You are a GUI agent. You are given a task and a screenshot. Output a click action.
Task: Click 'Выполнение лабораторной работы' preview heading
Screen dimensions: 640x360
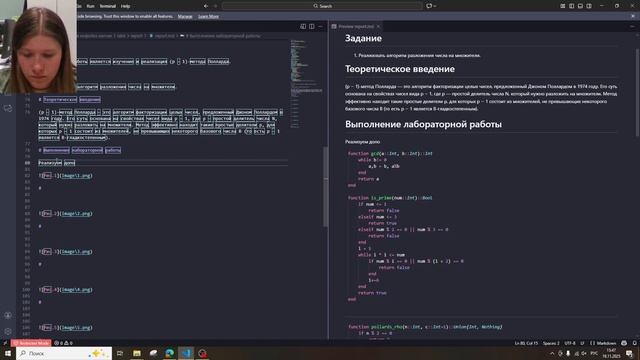click(423, 124)
